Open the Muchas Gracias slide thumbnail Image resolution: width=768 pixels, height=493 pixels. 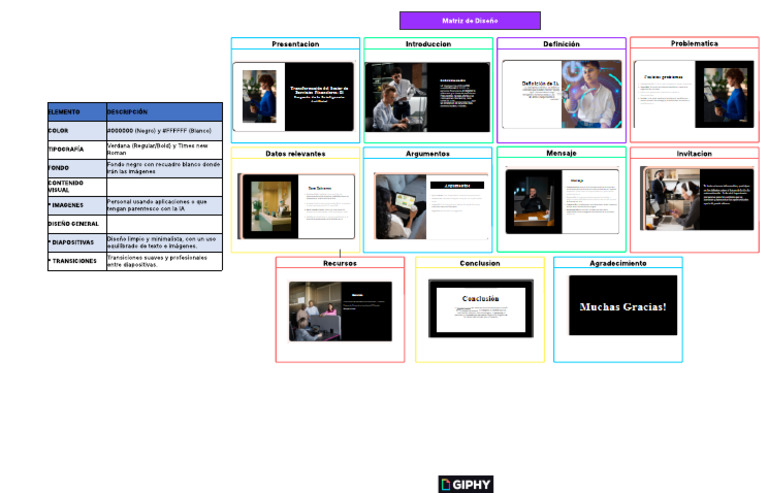pos(623,305)
